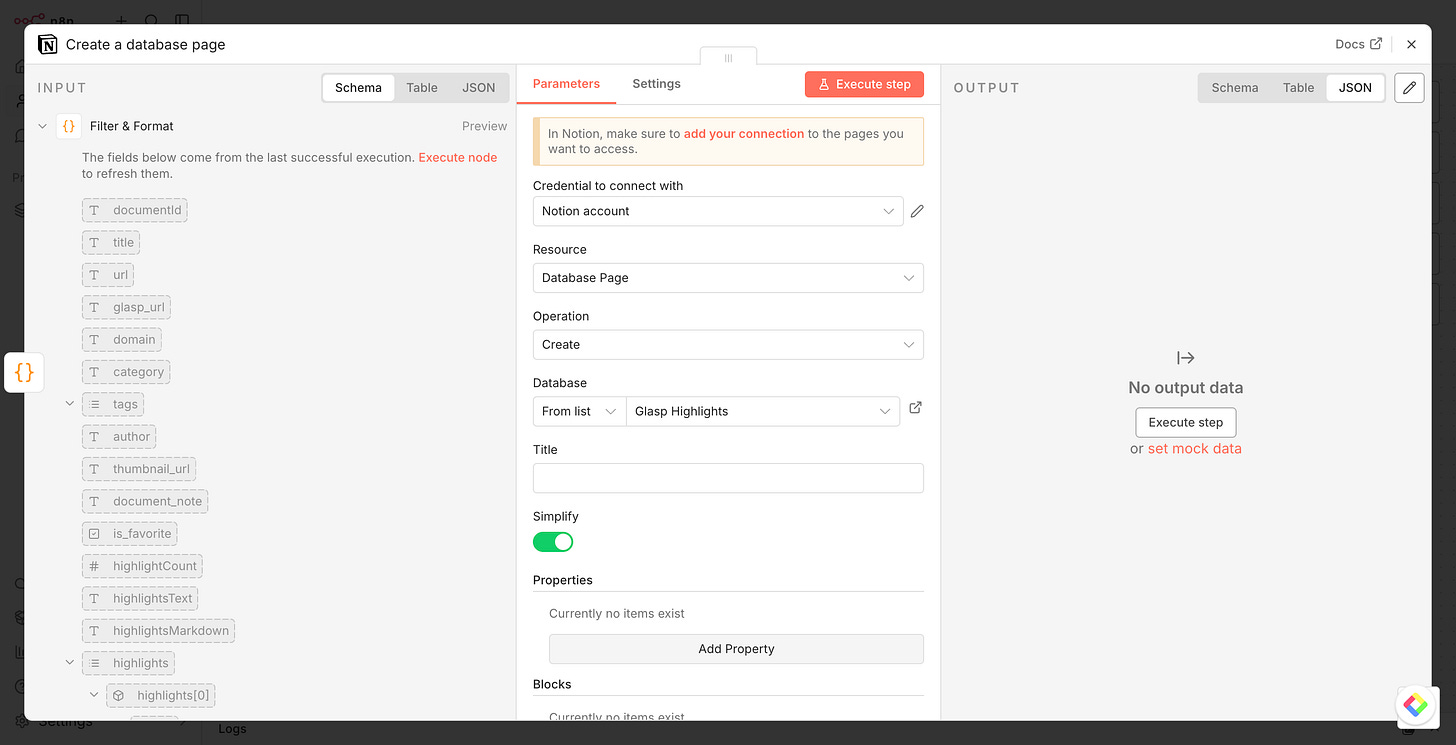The width and height of the screenshot is (1456, 745).
Task: Open the Operation dropdown showing Create
Action: [728, 344]
